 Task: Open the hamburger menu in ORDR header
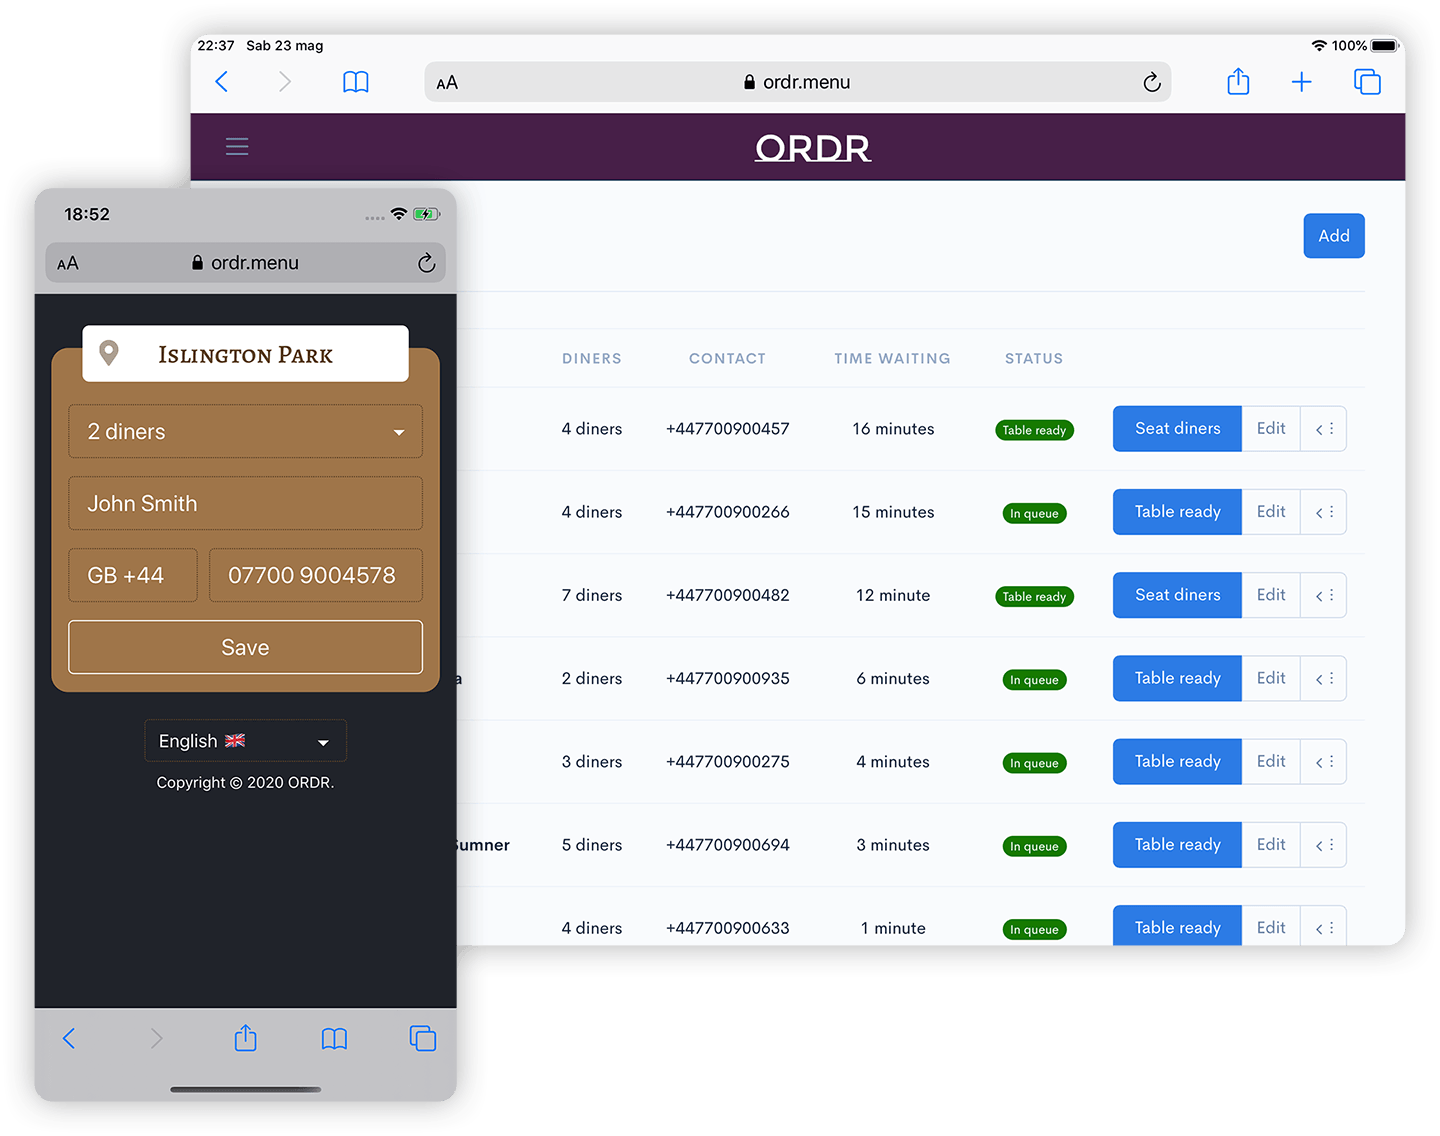(x=237, y=147)
